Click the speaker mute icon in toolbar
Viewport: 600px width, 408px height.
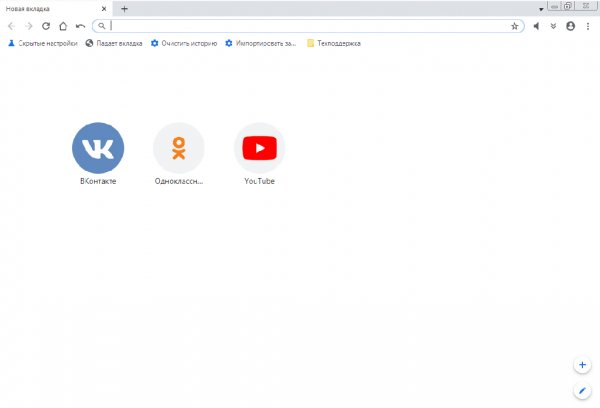[x=536, y=26]
